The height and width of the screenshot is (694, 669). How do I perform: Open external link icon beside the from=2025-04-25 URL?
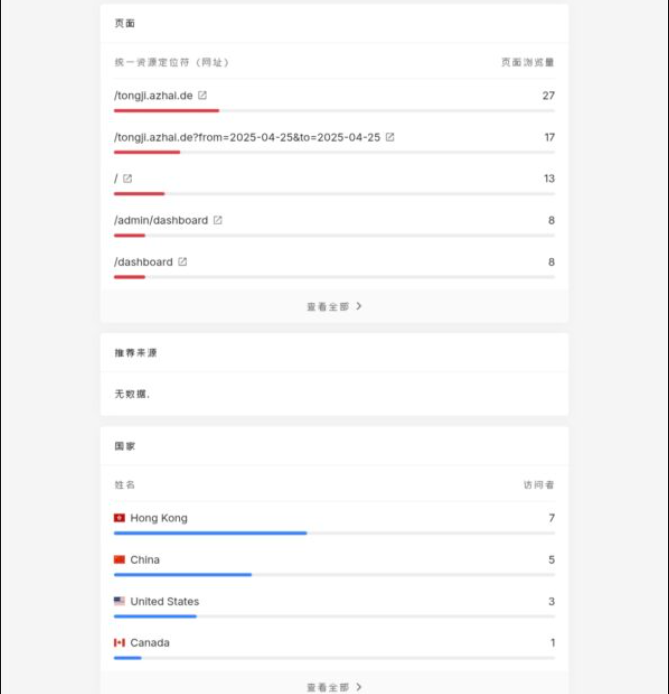[390, 137]
